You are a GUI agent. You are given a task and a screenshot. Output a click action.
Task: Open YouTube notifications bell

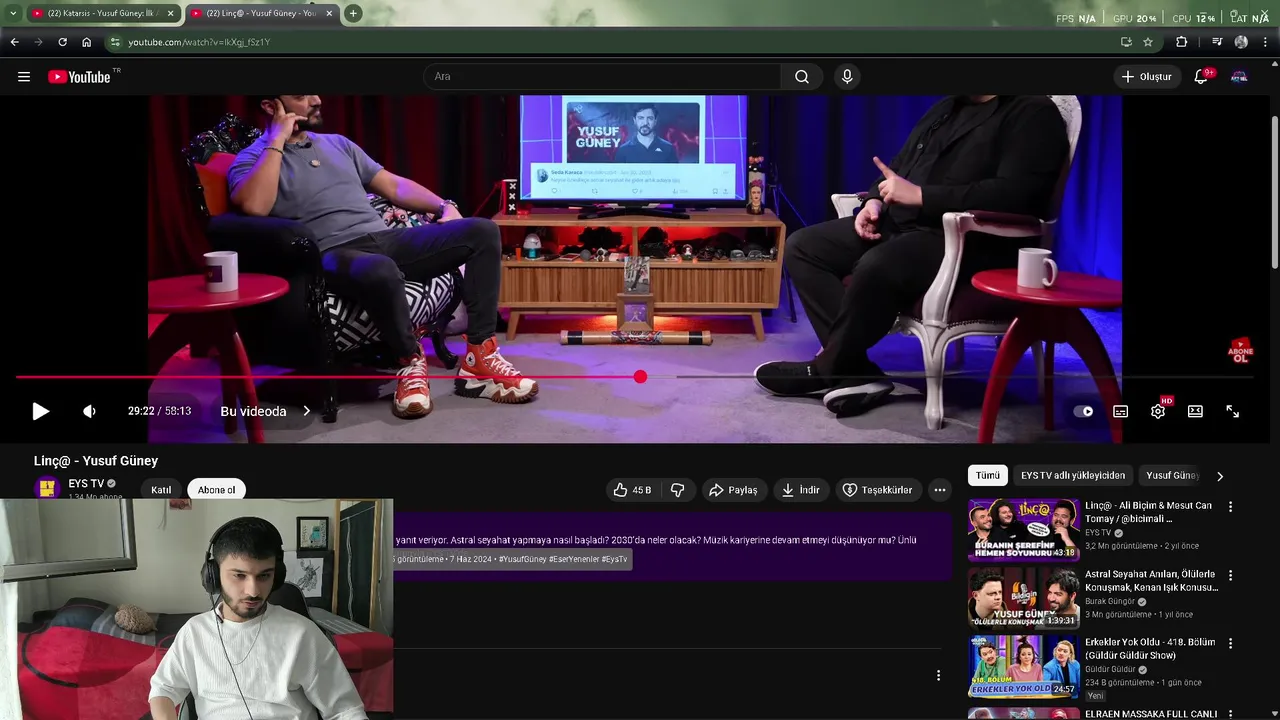(x=1201, y=77)
